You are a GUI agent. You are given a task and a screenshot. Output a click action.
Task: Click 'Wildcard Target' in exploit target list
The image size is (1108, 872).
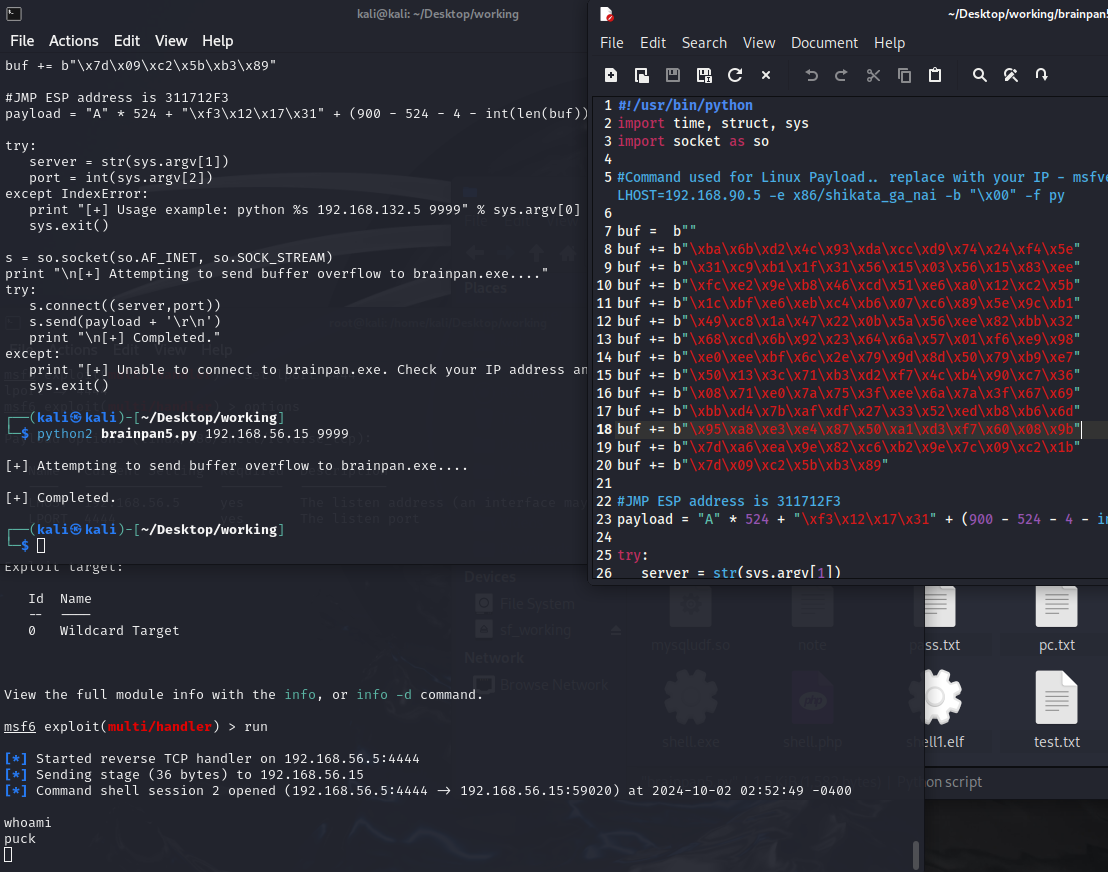119,630
